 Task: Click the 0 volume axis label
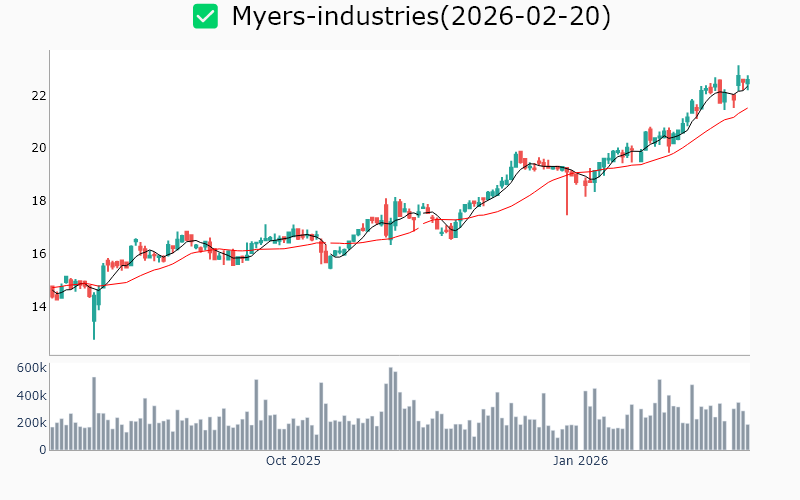click(x=43, y=450)
